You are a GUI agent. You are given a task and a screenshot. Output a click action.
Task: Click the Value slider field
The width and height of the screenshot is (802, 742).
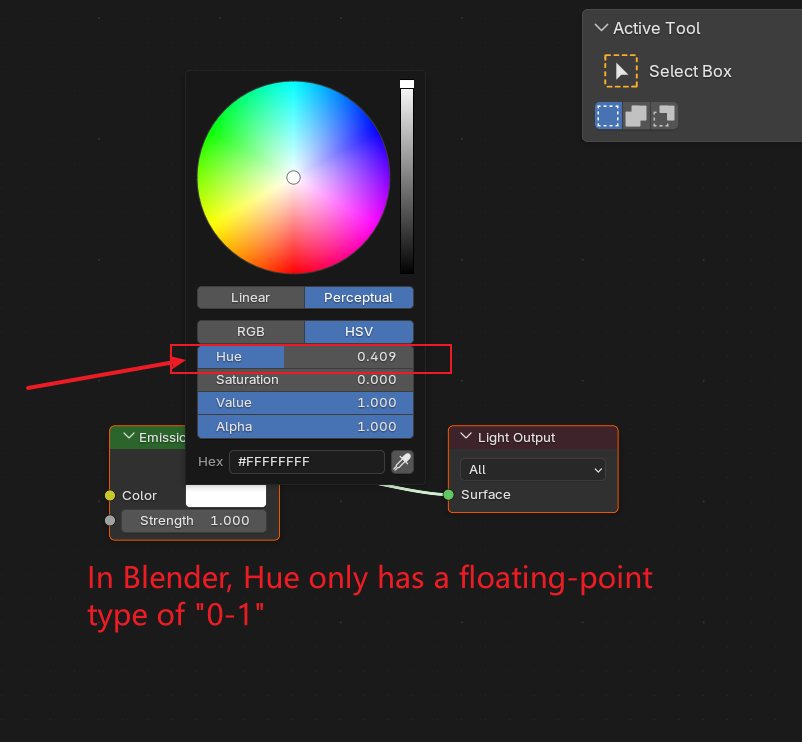click(305, 403)
